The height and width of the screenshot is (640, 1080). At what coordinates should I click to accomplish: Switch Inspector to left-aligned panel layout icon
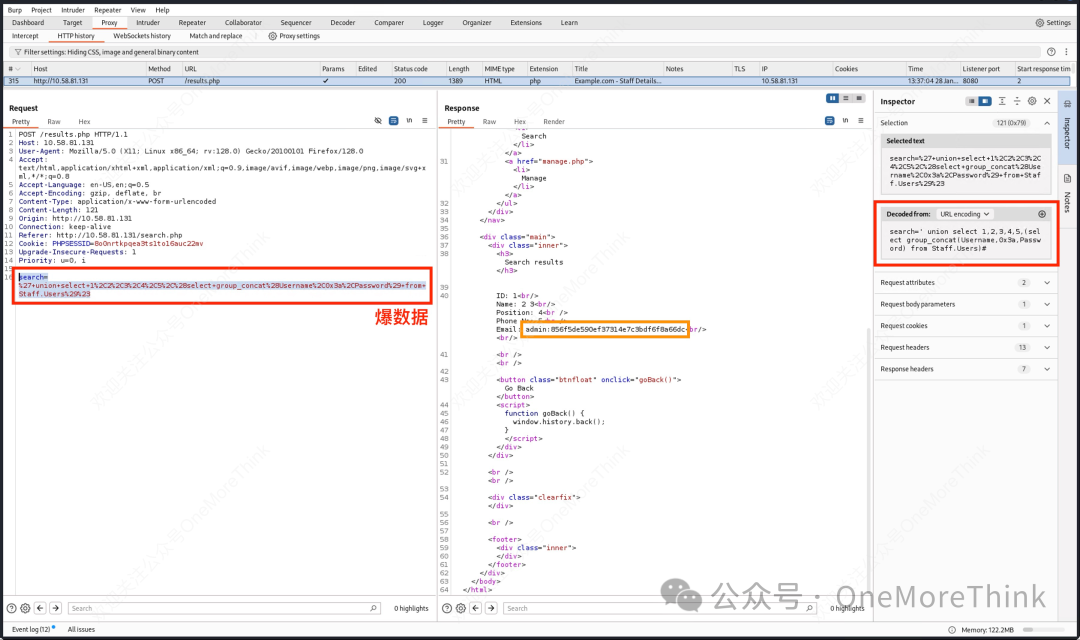(x=971, y=101)
